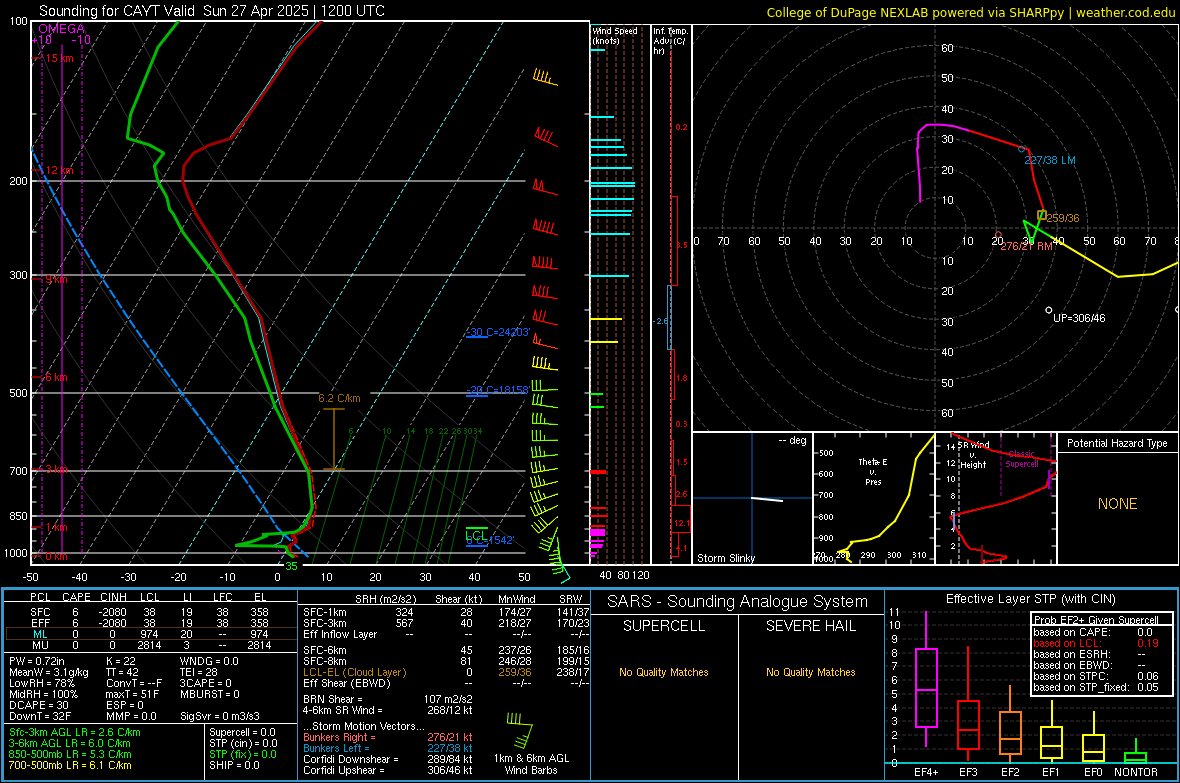Click the SFC-6km shear row

click(446, 650)
